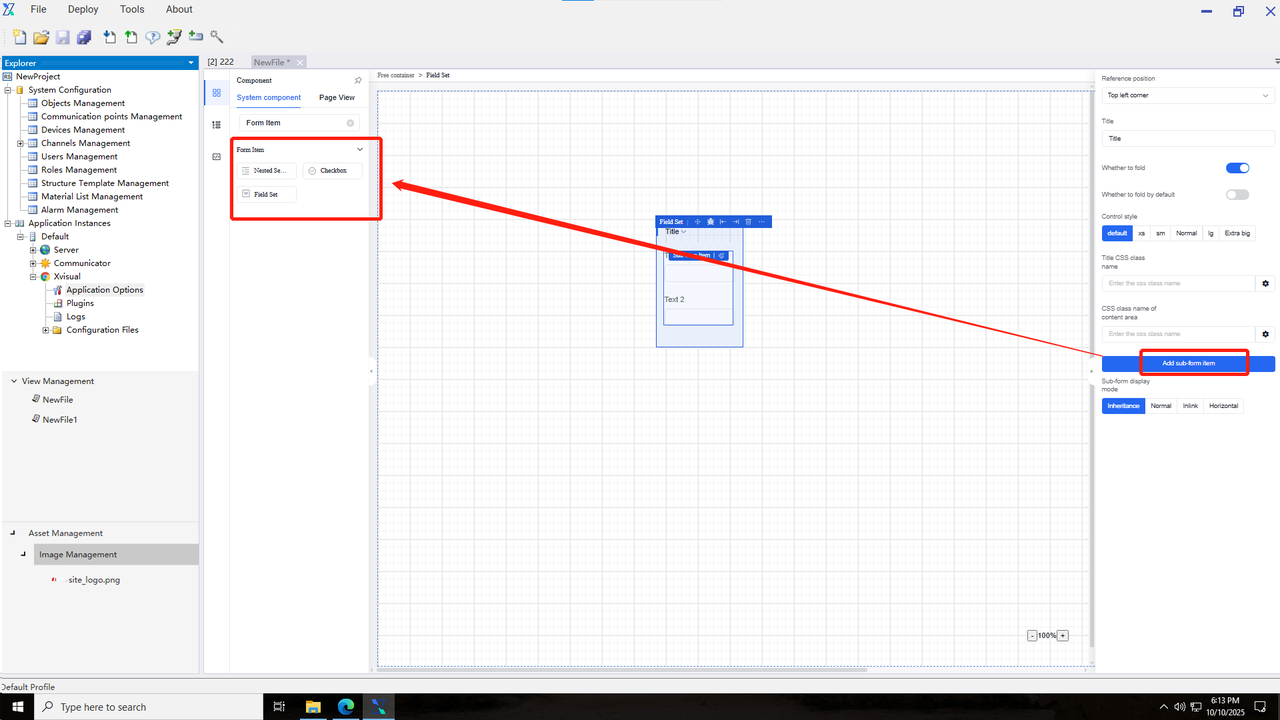Open the component grid sidebar icon
Viewport: 1280px width, 720px height.
coord(217,93)
